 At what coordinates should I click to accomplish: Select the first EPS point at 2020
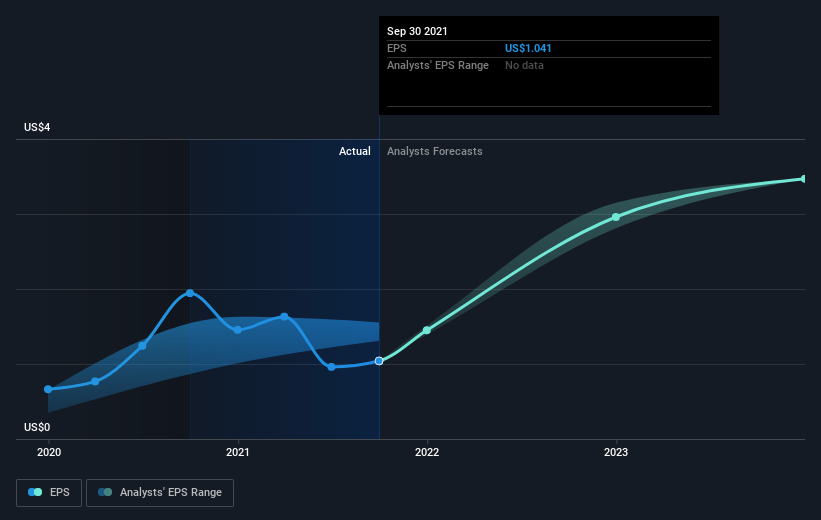pyautogui.click(x=48, y=389)
